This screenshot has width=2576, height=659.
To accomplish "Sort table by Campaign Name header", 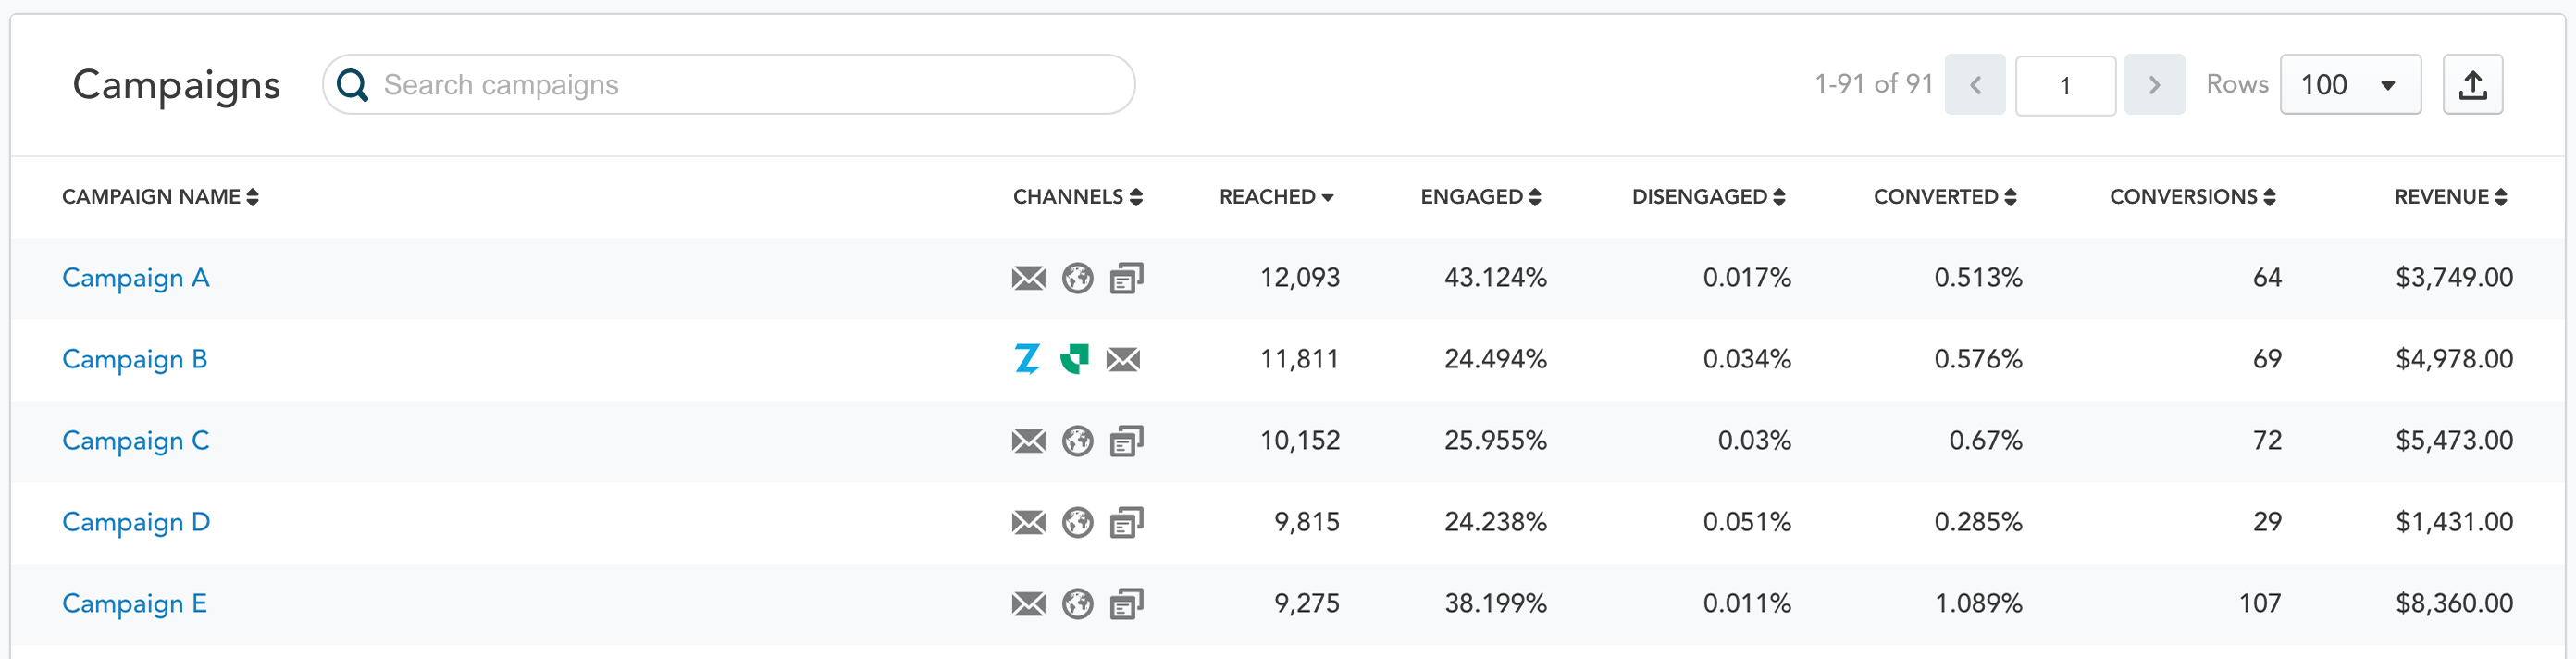I will pos(160,197).
